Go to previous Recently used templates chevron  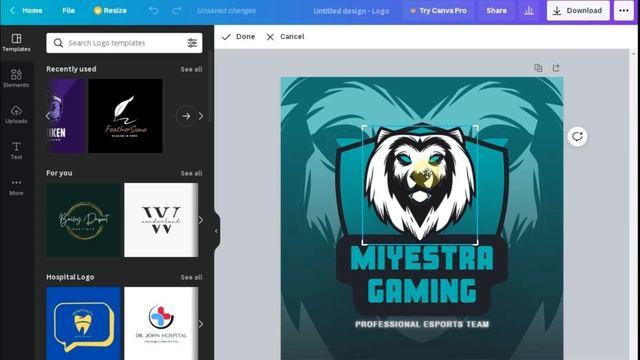tap(48, 116)
